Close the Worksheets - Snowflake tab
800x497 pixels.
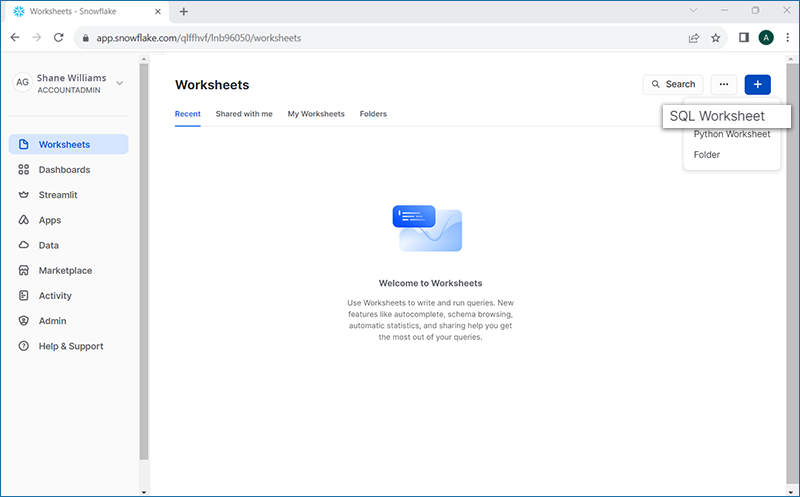[x=158, y=11]
